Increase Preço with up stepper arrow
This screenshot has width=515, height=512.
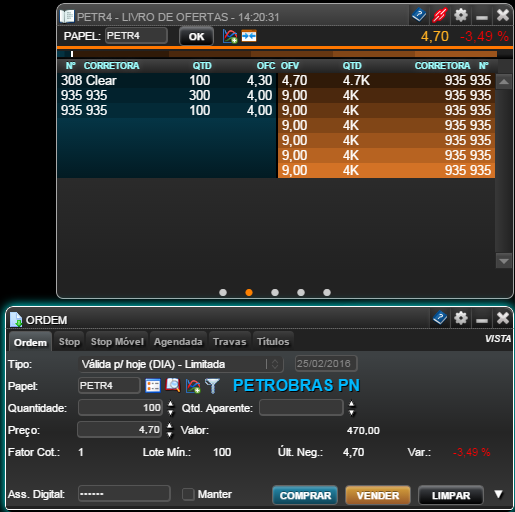[170, 426]
